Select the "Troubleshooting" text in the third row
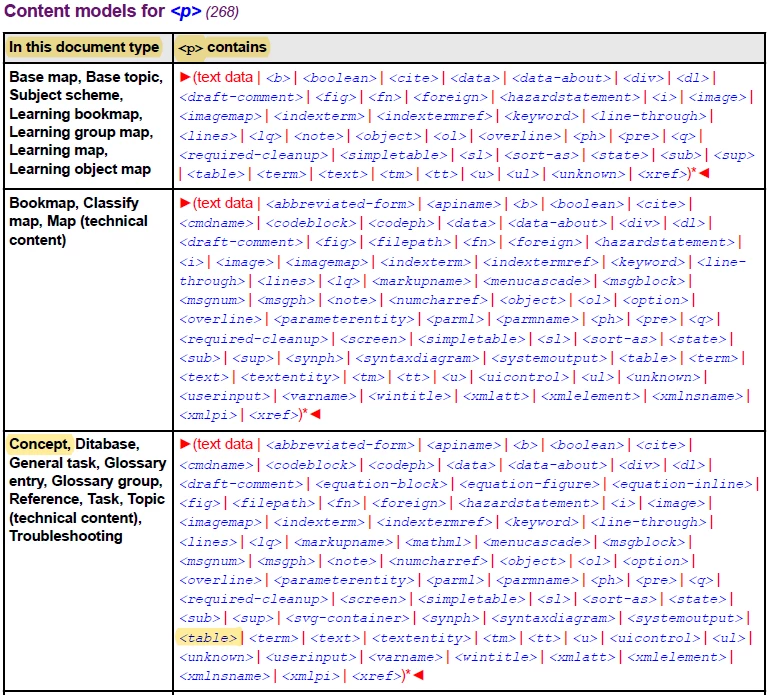 tap(66, 536)
